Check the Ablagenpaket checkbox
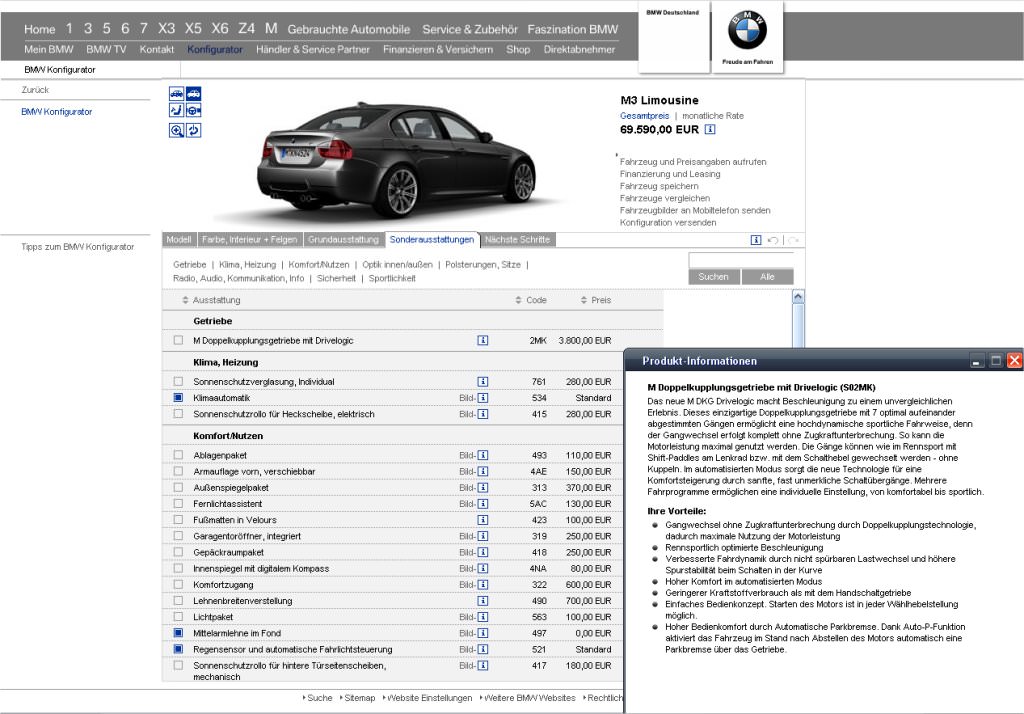The height and width of the screenshot is (714, 1024). click(x=178, y=455)
